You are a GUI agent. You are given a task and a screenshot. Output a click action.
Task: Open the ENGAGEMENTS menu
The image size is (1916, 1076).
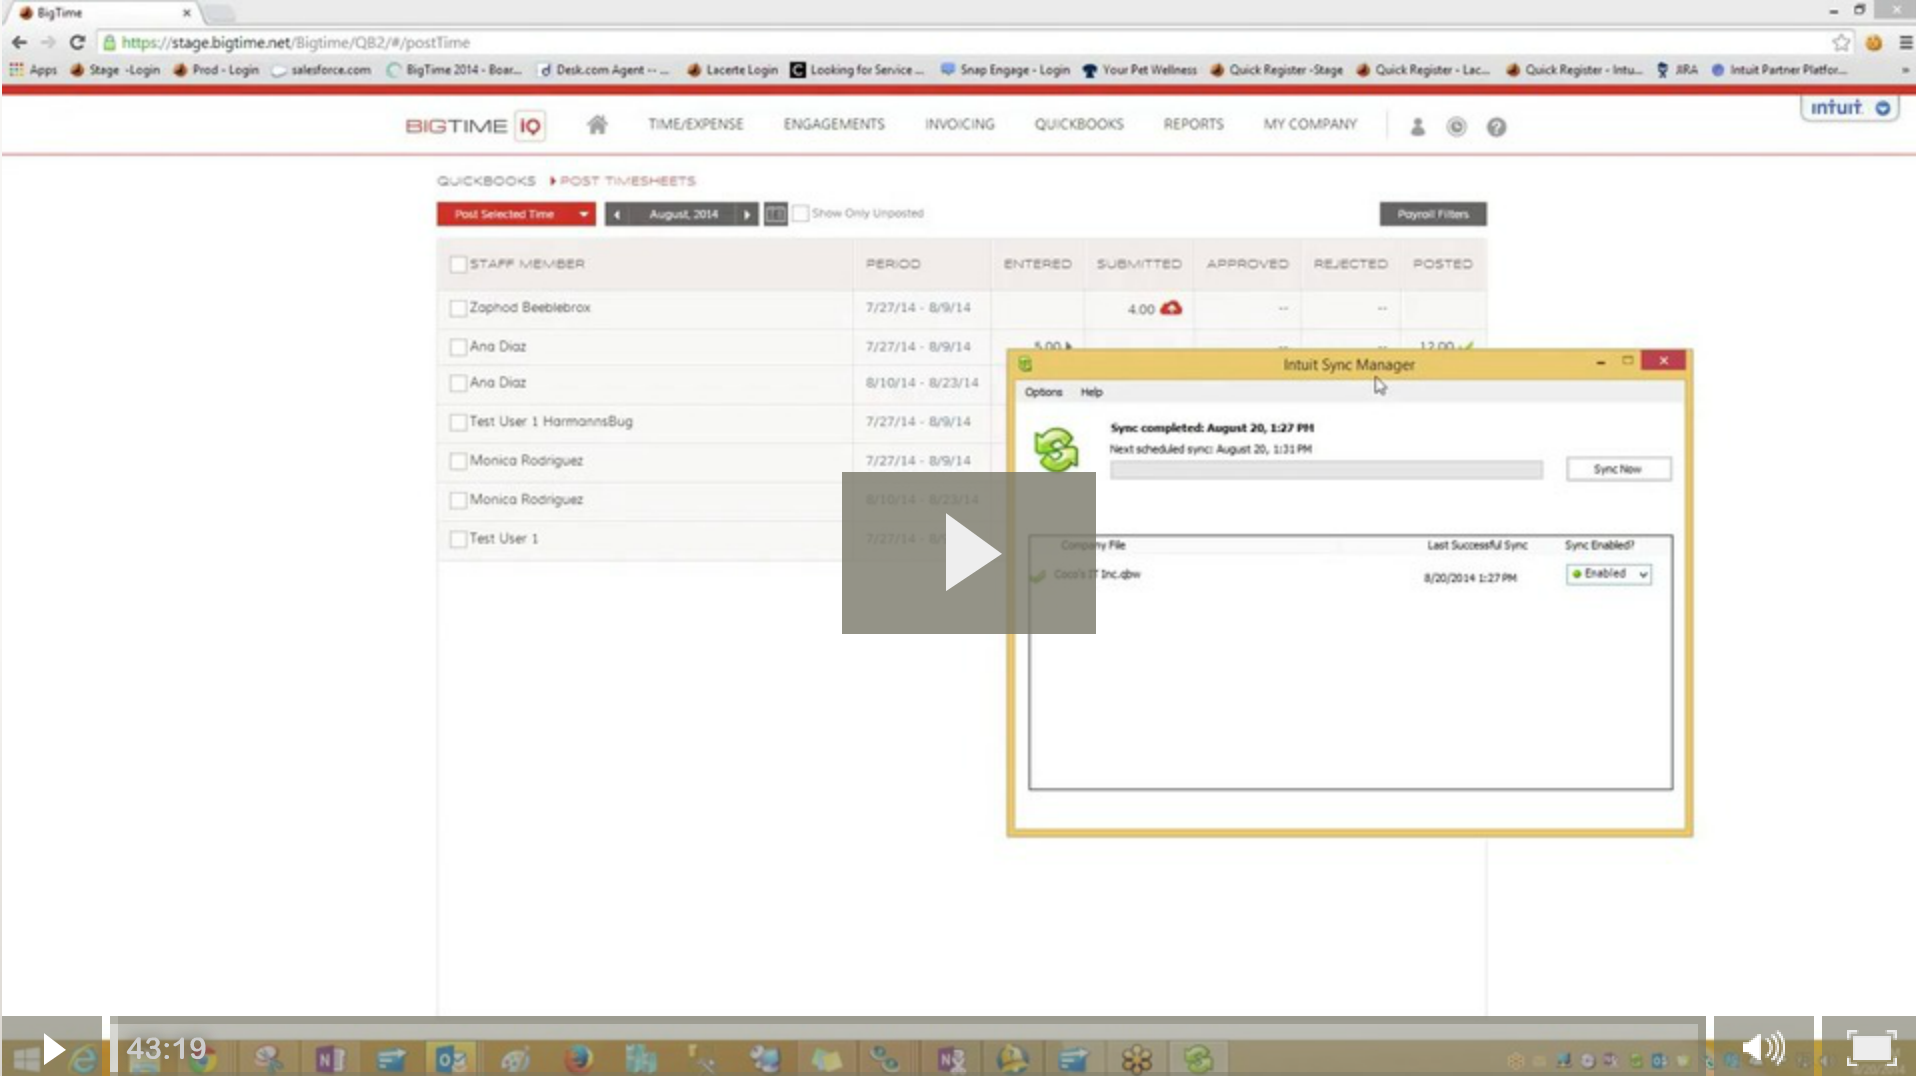click(x=834, y=124)
